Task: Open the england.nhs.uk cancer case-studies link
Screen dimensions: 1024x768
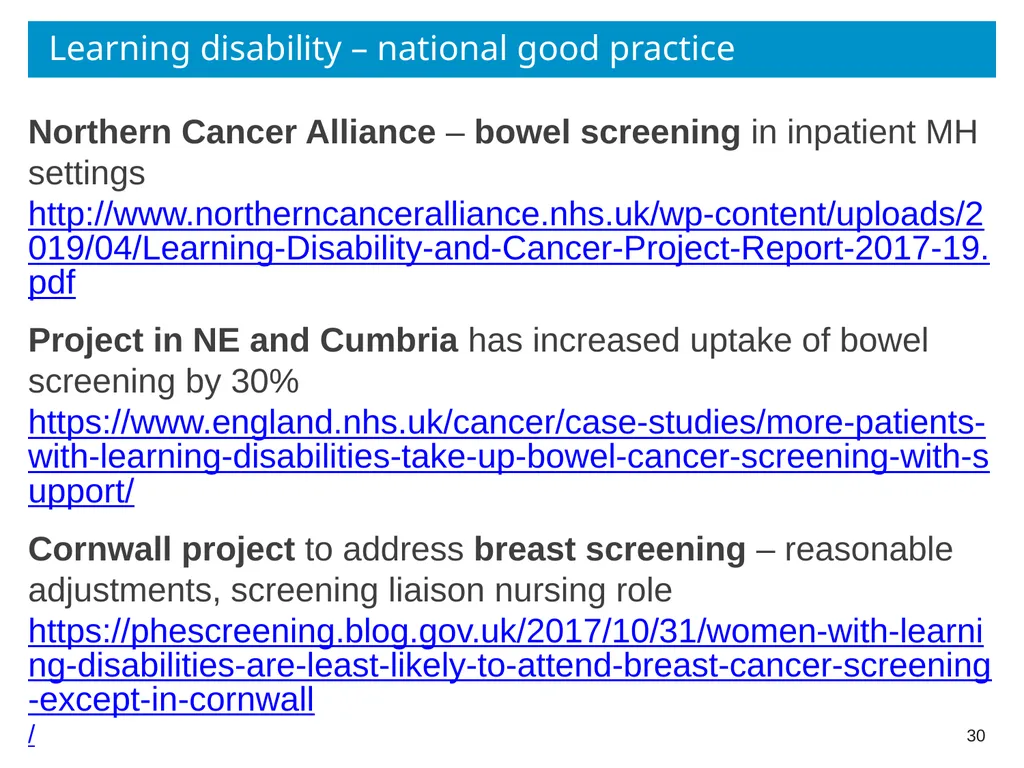Action: (507, 423)
